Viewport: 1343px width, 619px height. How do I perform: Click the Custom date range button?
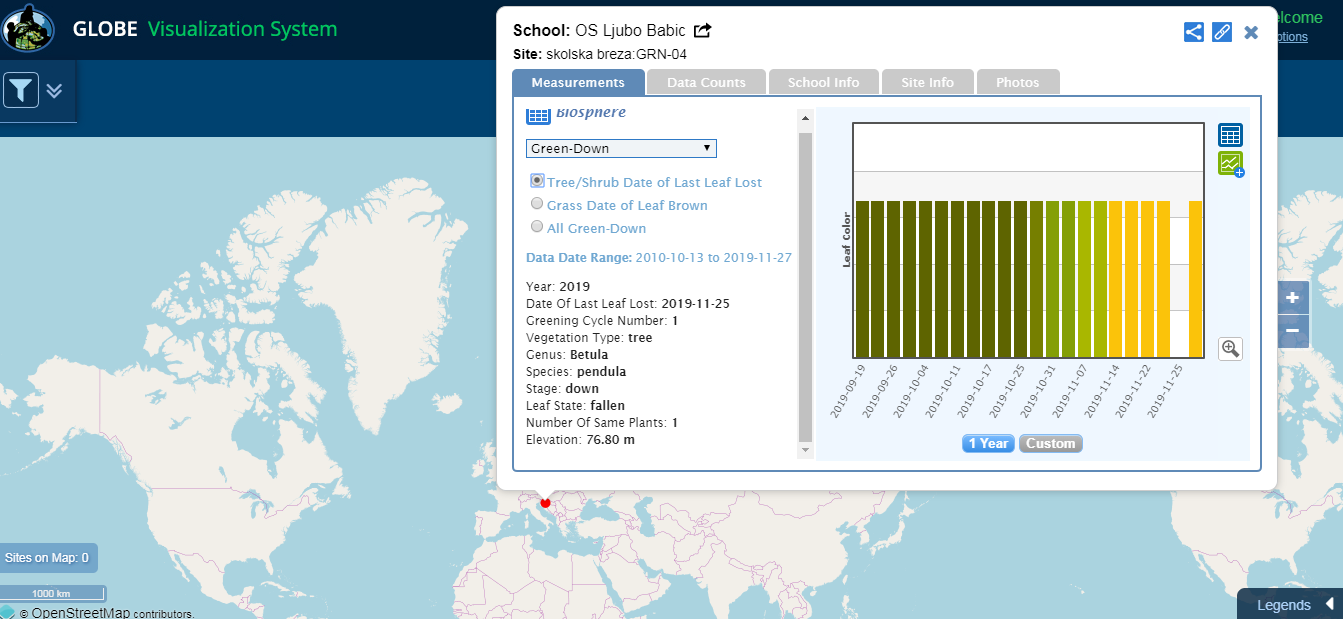tap(1050, 443)
